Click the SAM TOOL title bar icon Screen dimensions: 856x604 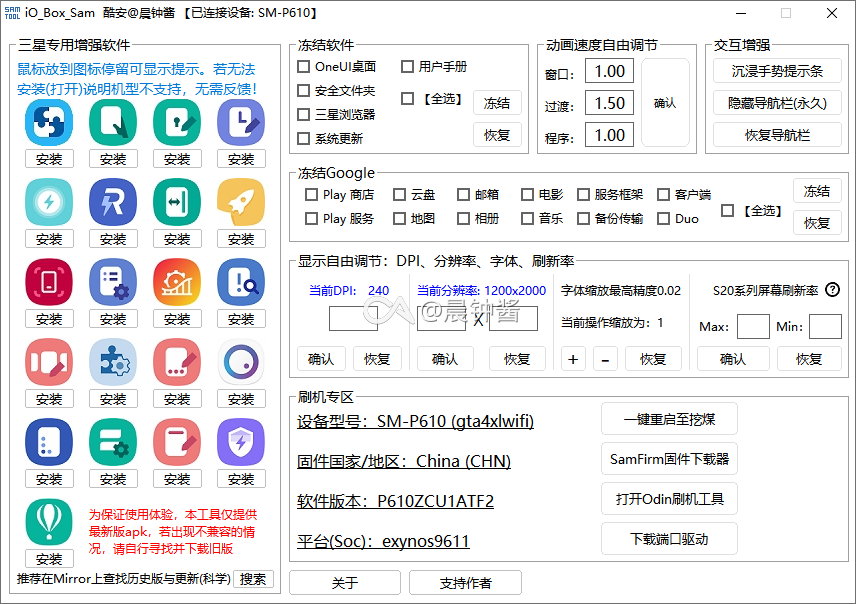tap(12, 13)
